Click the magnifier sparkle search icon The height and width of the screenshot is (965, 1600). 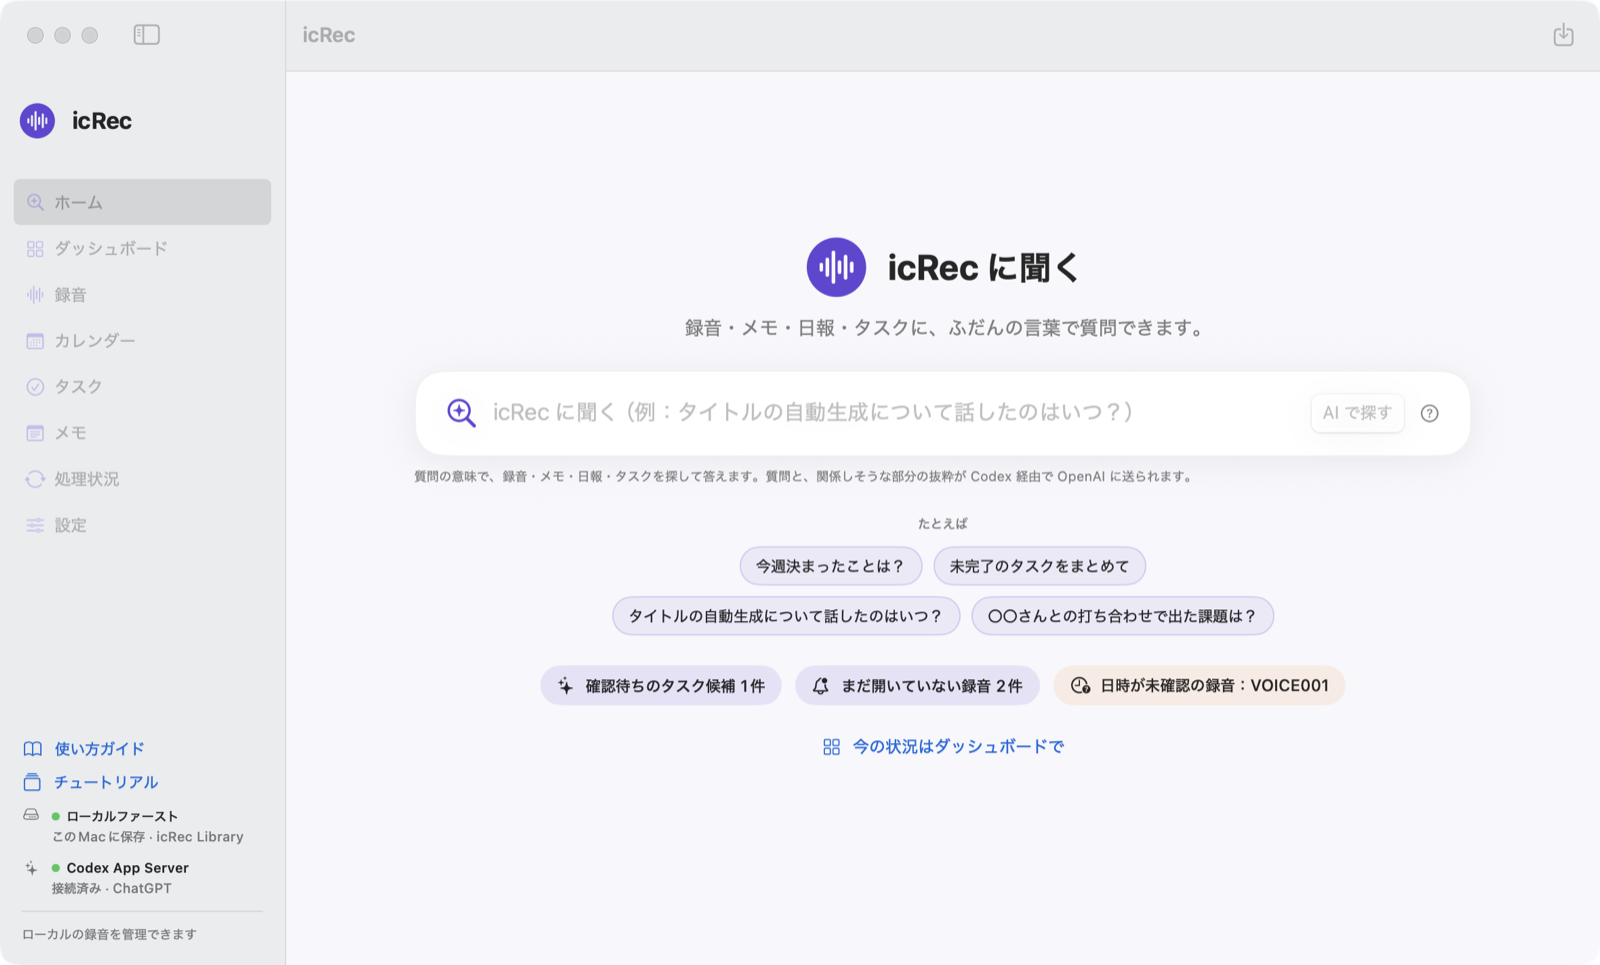click(x=461, y=413)
